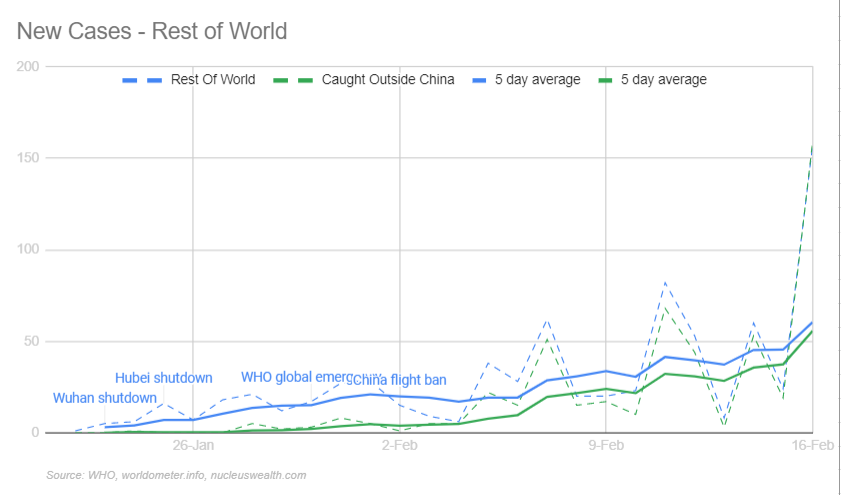Click the green dashed Caught Outside China legend swatch
The width and height of the screenshot is (841, 495).
tap(291, 80)
